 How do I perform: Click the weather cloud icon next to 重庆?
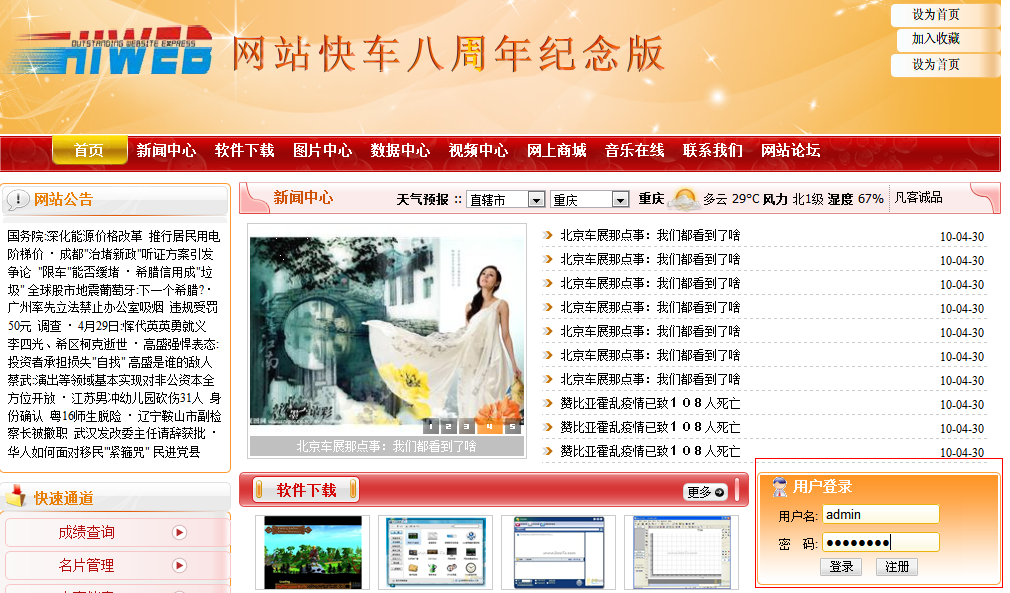[x=684, y=198]
